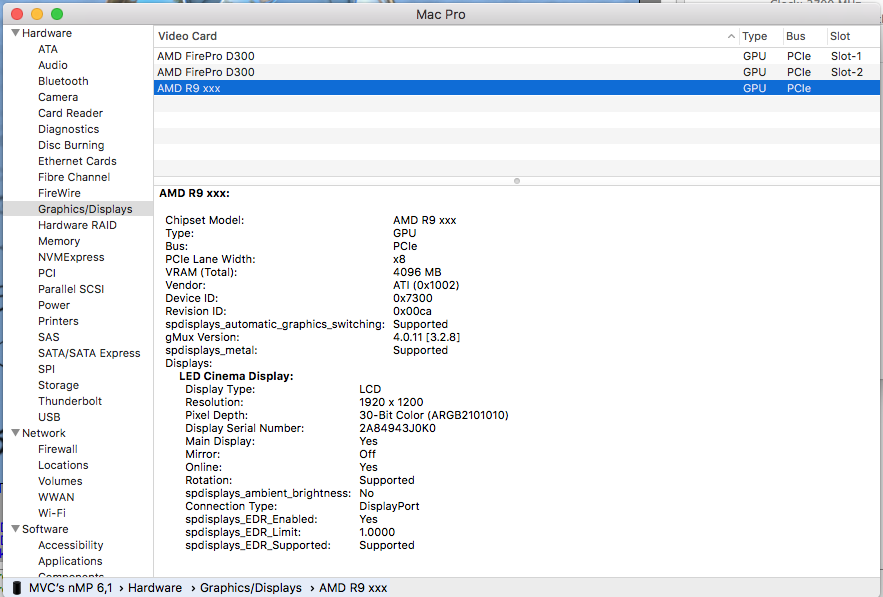
Task: Click Graphics/Displays in the path bar
Action: click(x=251, y=588)
